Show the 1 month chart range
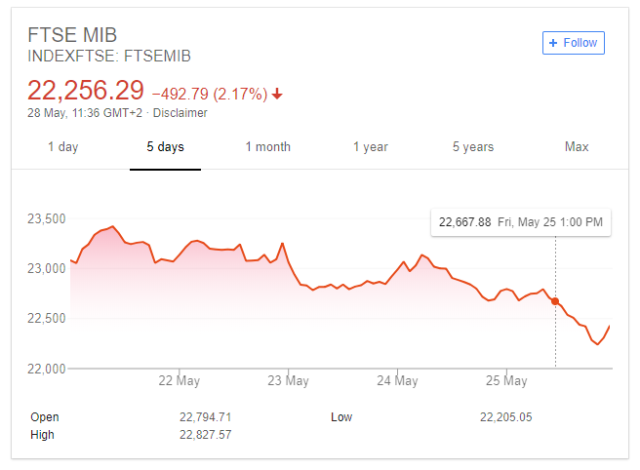The image size is (640, 470). tap(268, 147)
